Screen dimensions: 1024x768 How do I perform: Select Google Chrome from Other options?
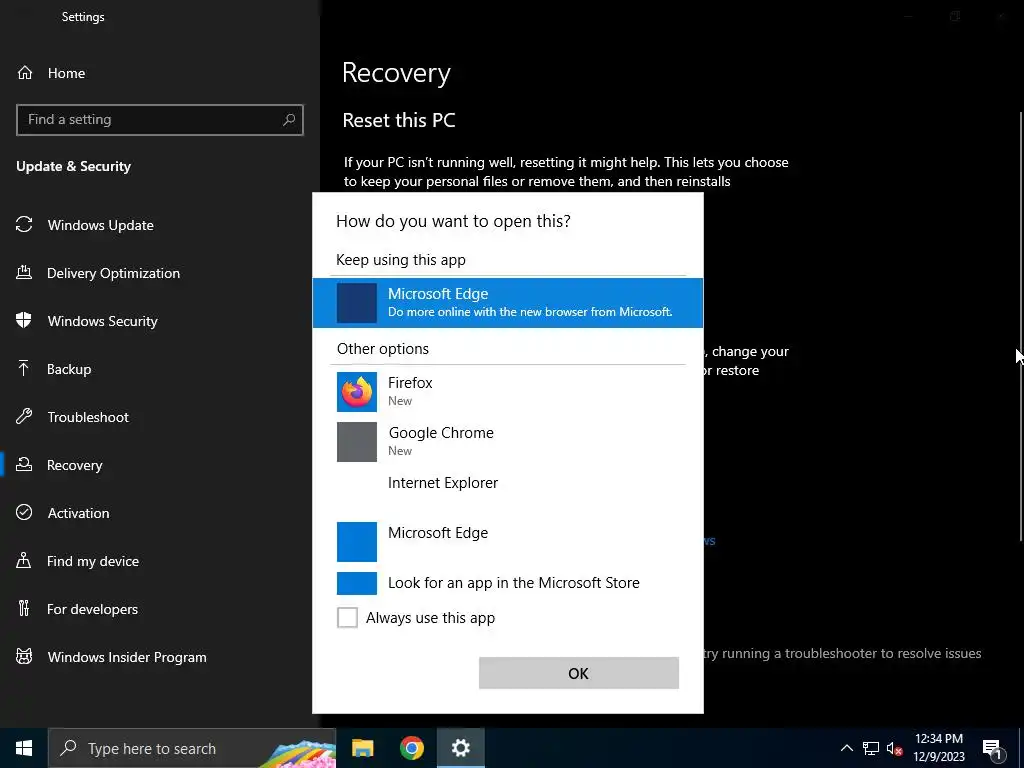(x=508, y=441)
